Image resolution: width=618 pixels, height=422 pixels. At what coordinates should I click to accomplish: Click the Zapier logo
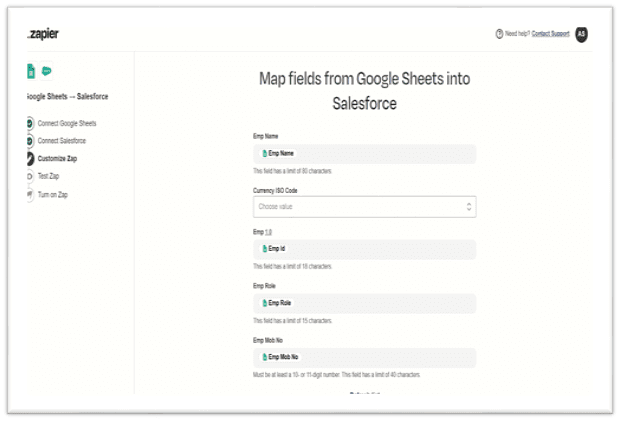(43, 34)
